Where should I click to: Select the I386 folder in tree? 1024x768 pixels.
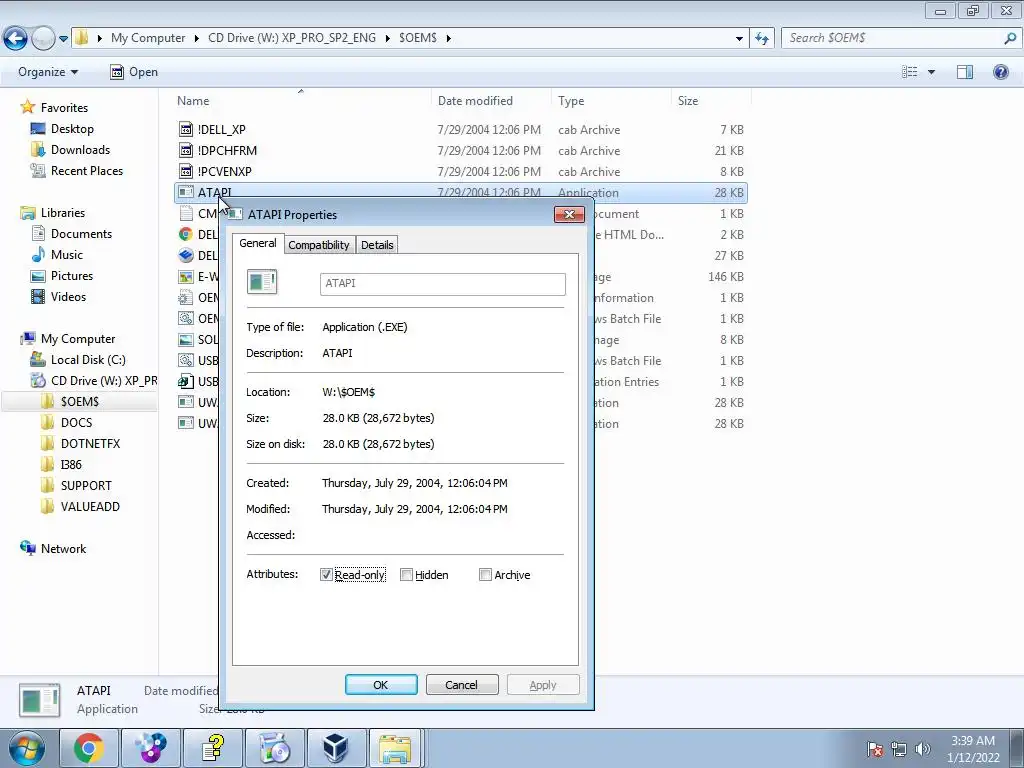[x=71, y=464]
